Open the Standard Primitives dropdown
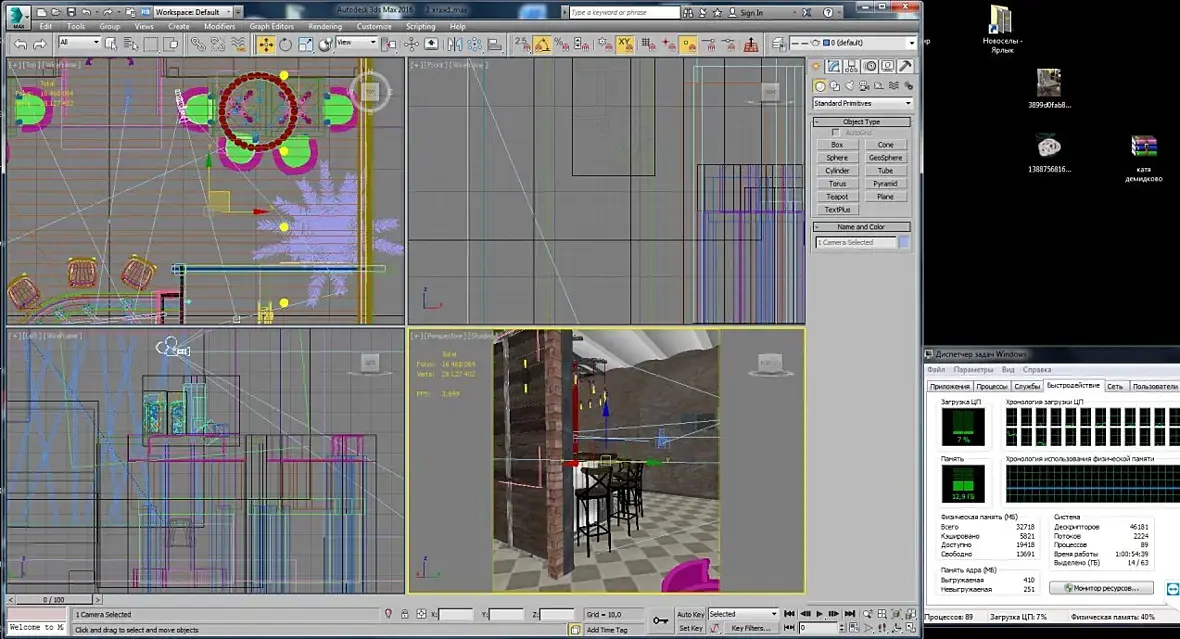This screenshot has width=1180, height=639. point(862,103)
